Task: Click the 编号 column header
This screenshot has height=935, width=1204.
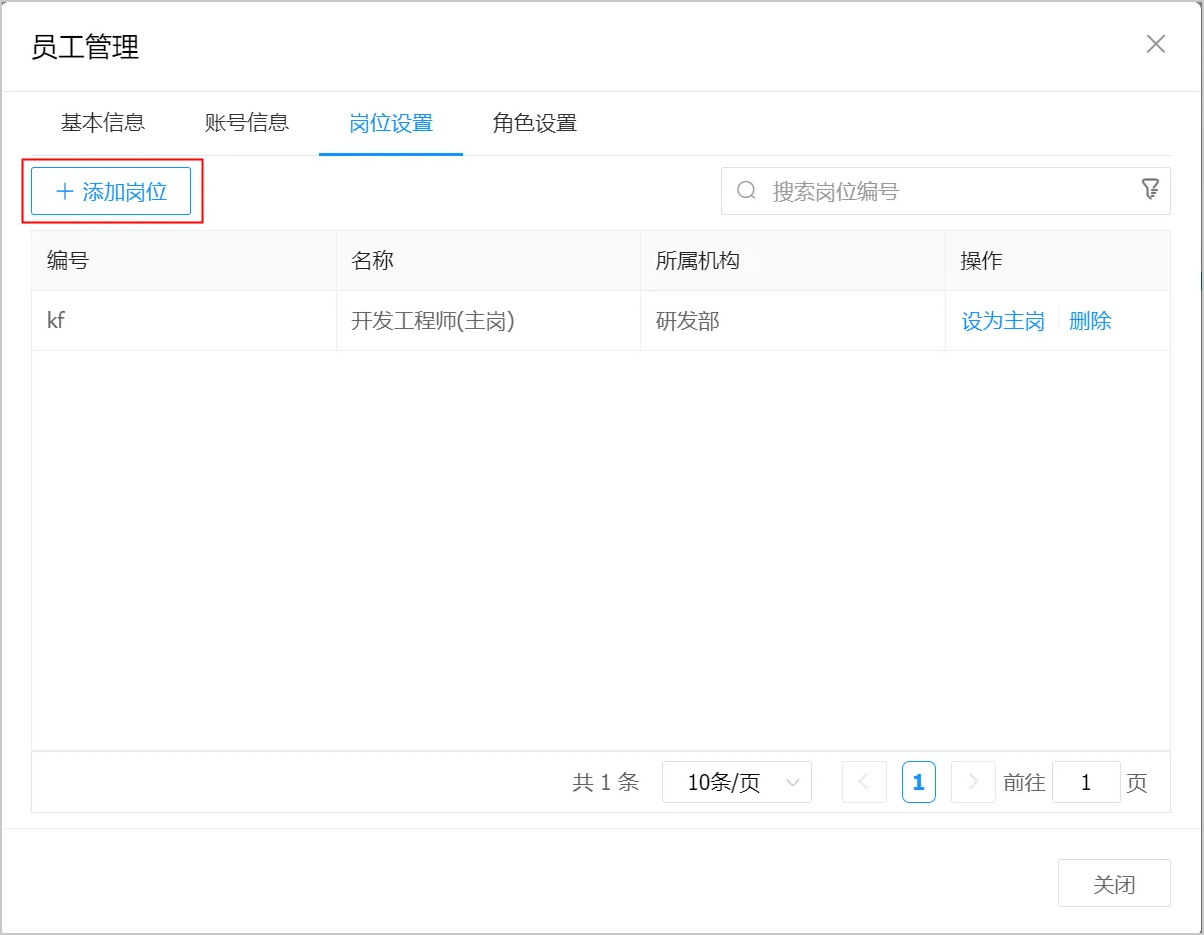Action: pyautogui.click(x=68, y=261)
